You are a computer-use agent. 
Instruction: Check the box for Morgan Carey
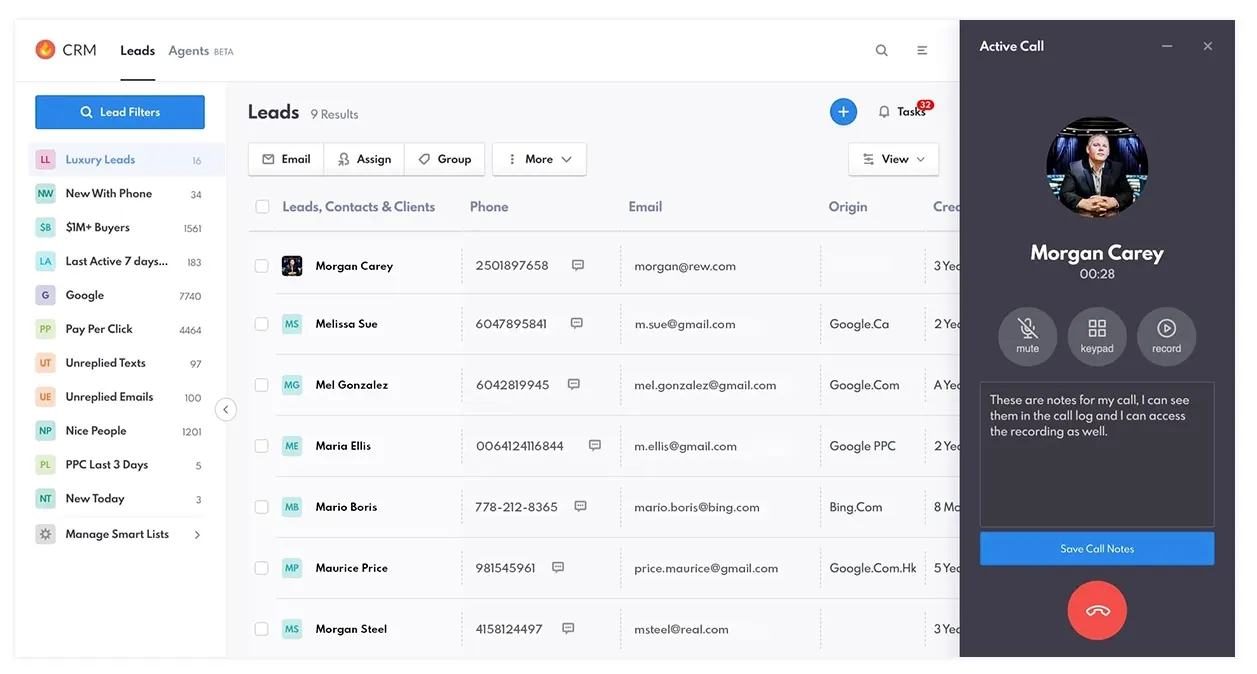261,266
